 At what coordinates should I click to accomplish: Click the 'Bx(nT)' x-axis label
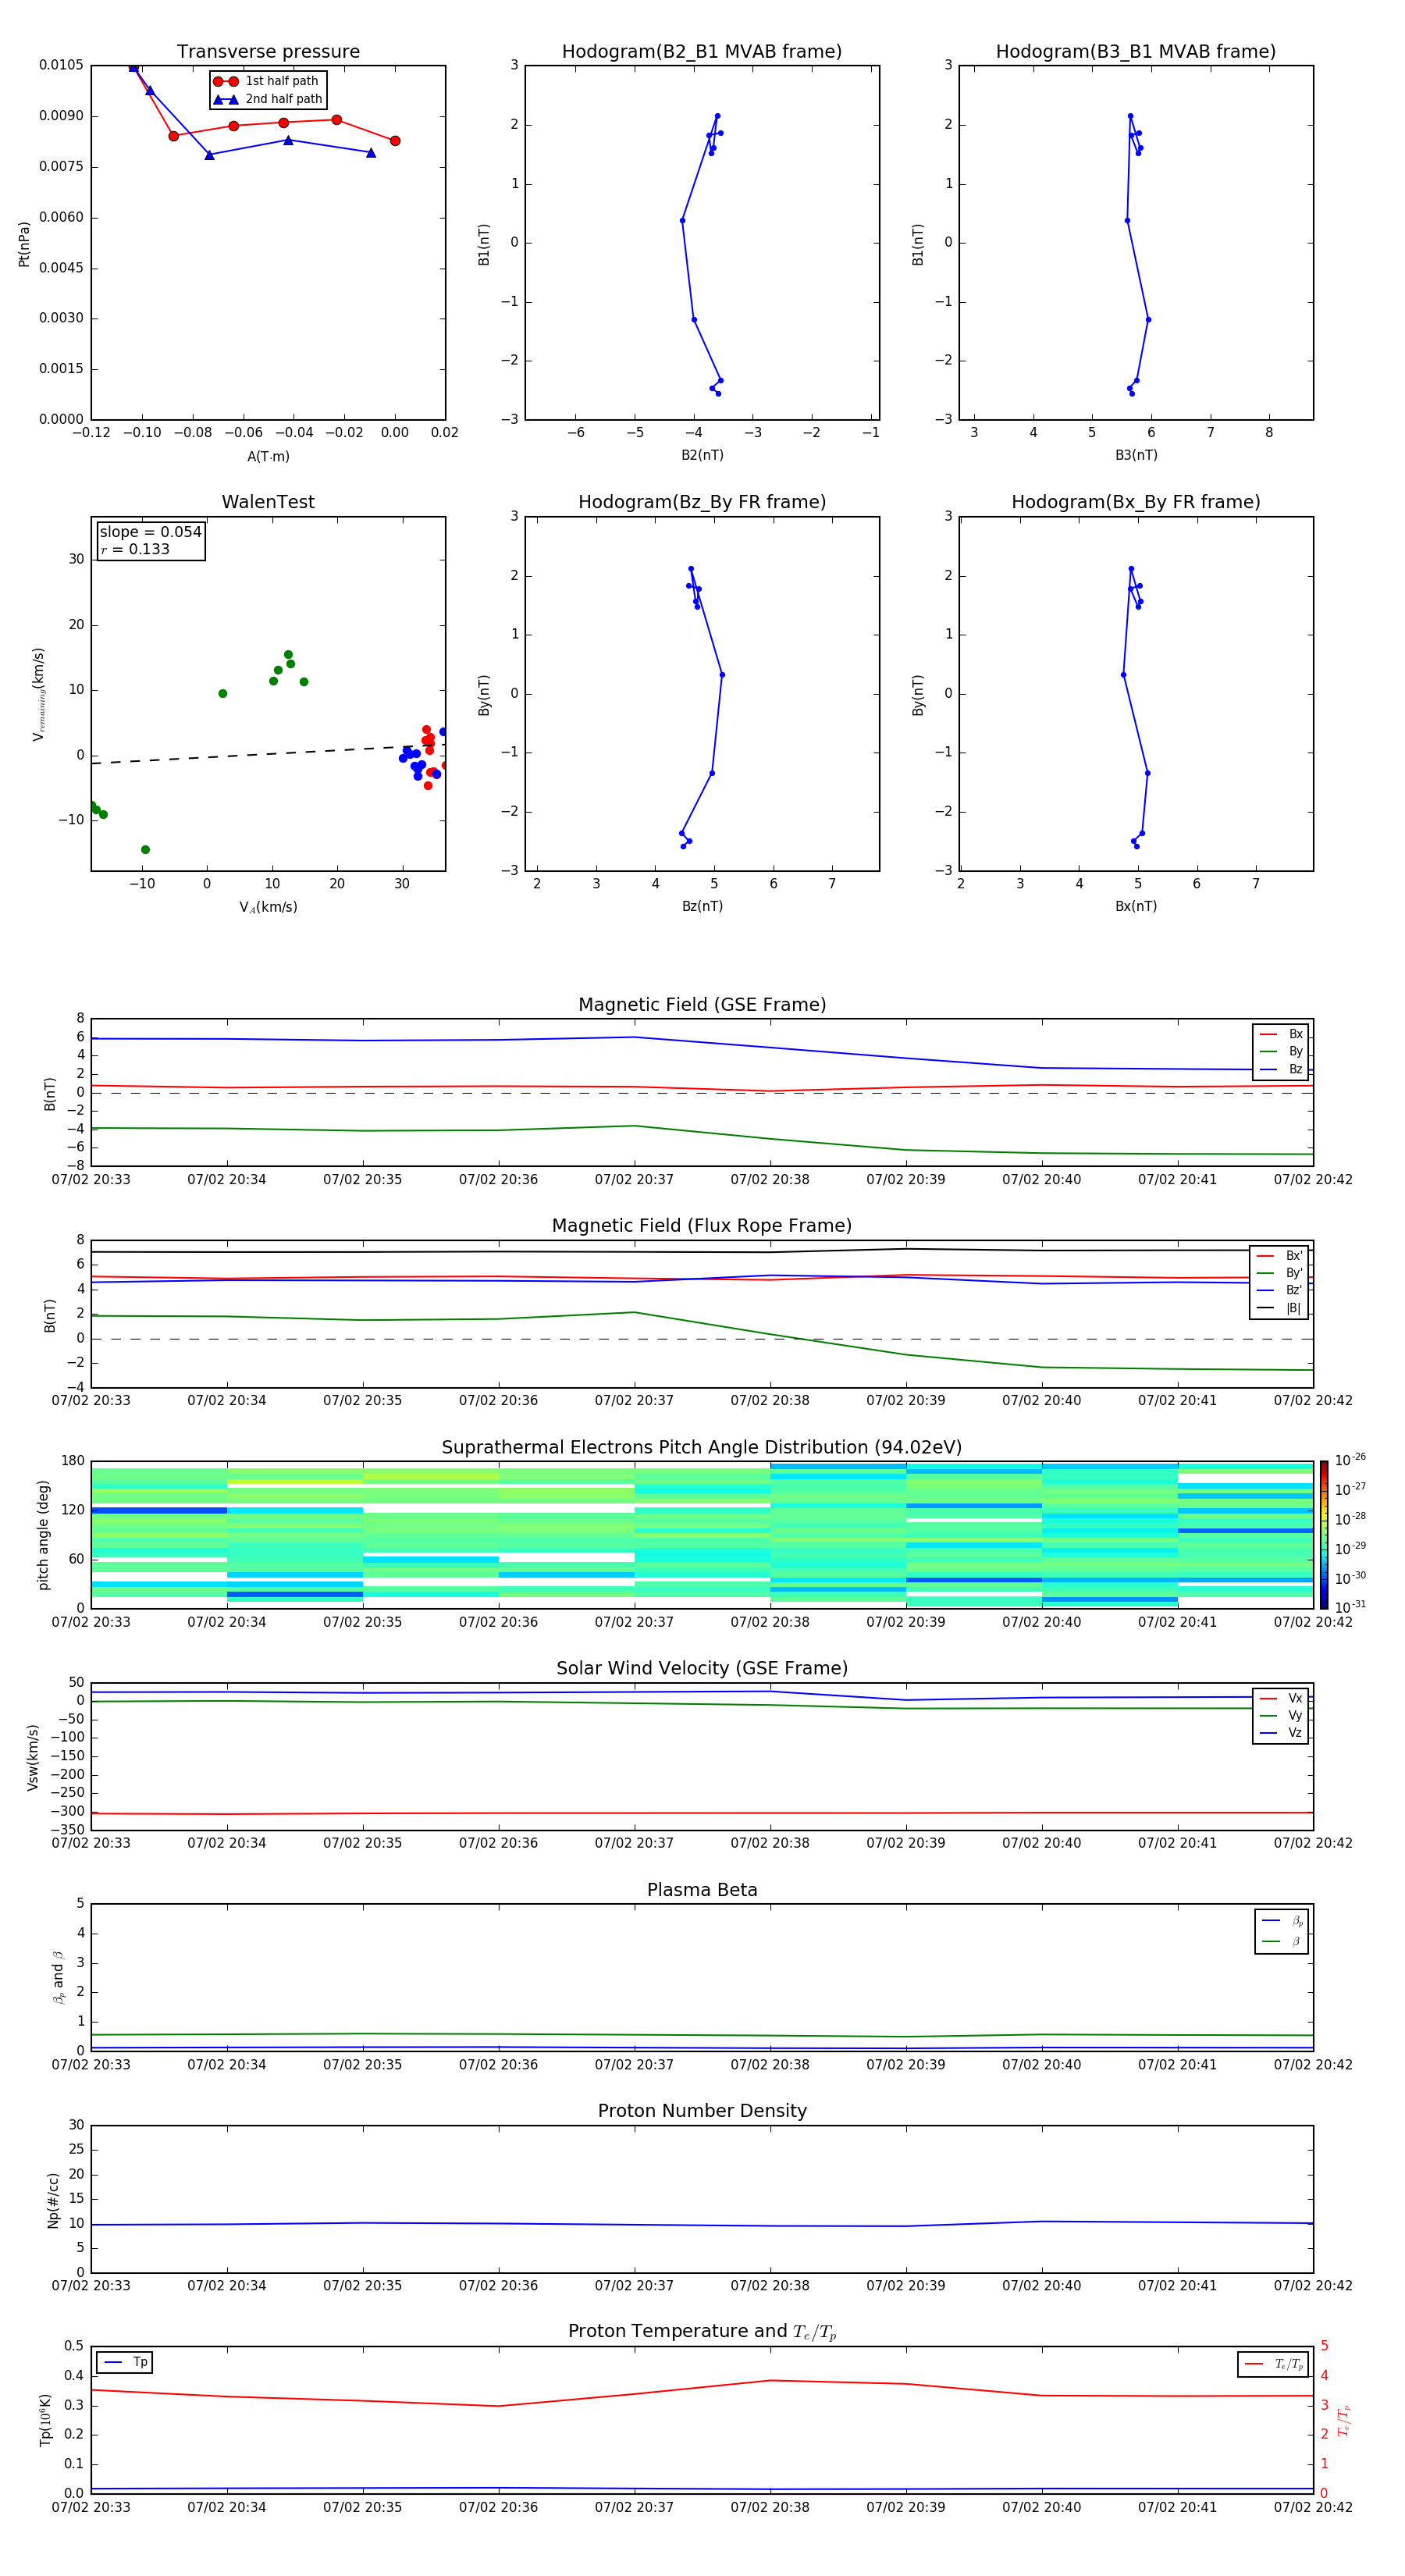coord(1136,906)
